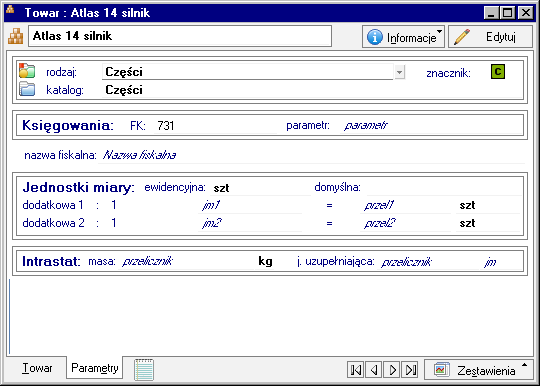Click the jm2 additional unit field

(250, 223)
